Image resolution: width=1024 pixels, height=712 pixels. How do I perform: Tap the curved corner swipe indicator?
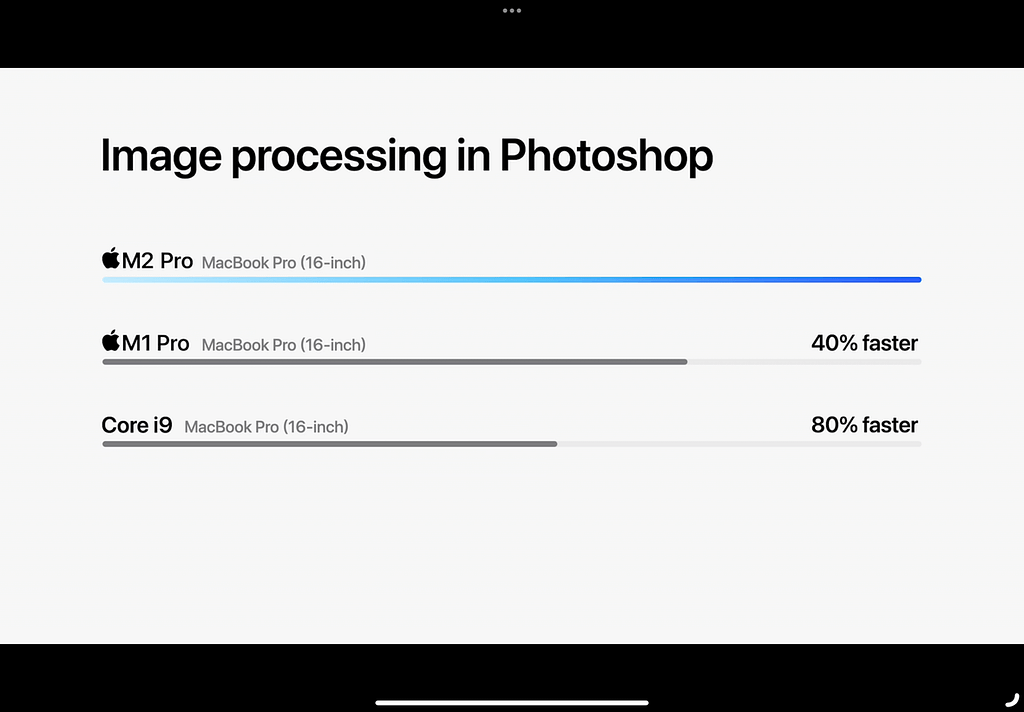[1012, 700]
